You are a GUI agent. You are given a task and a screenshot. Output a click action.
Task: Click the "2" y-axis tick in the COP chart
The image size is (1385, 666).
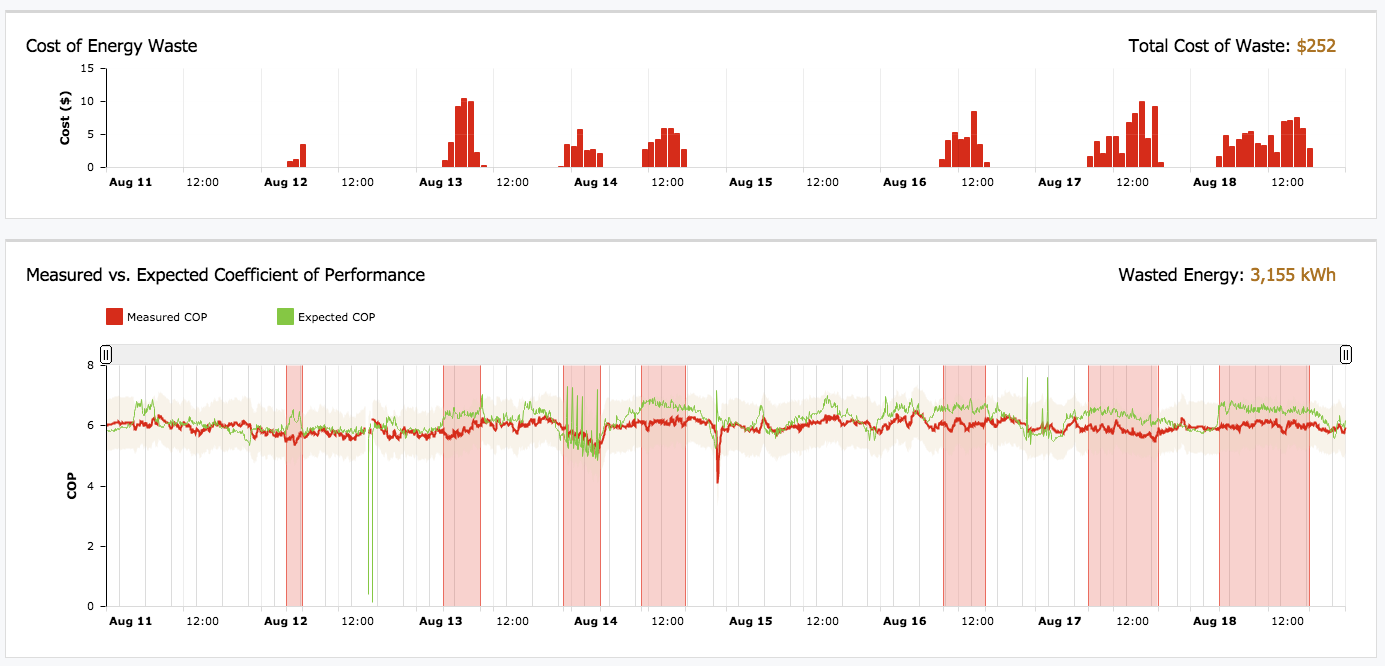point(89,546)
